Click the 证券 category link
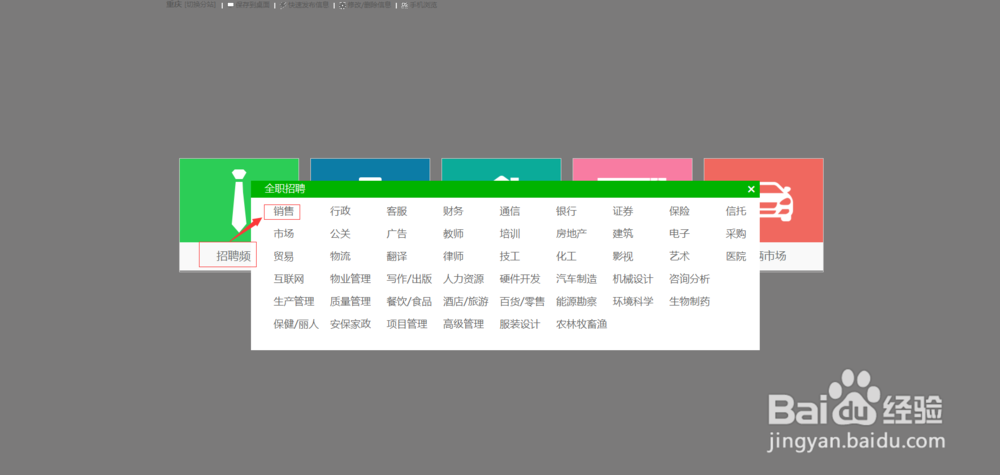The height and width of the screenshot is (475, 1000). coord(623,211)
